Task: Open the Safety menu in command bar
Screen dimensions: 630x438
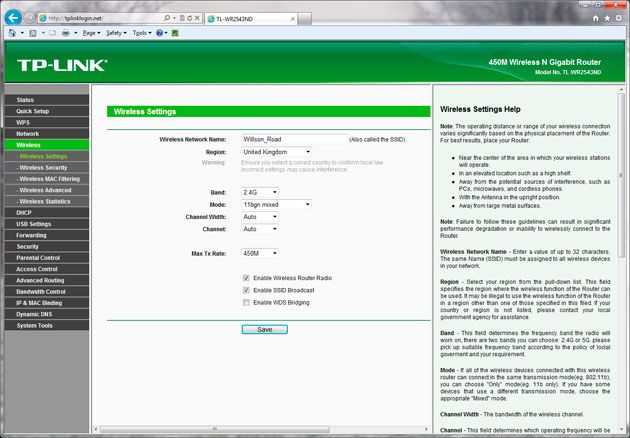Action: click(x=117, y=32)
